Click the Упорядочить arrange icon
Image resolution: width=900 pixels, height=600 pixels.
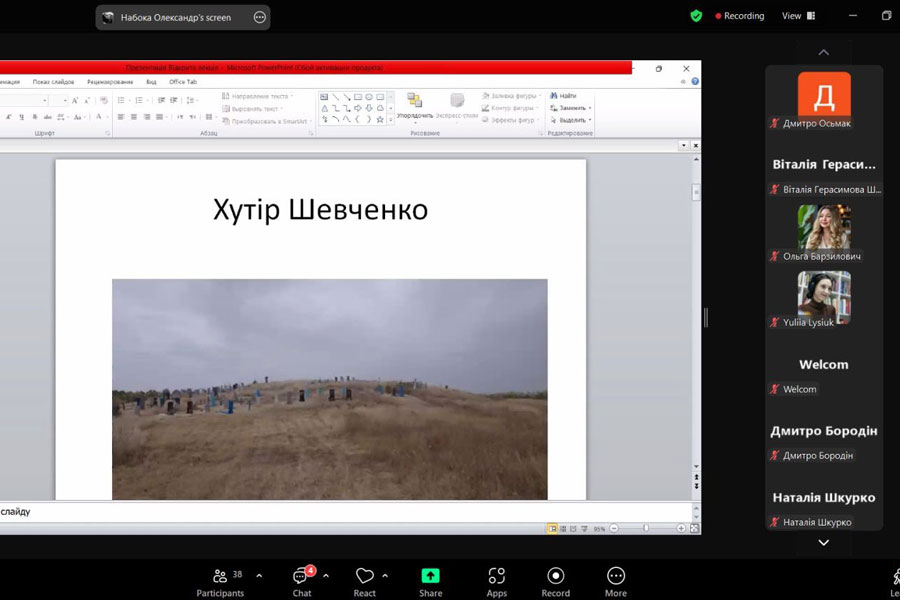coord(414,101)
